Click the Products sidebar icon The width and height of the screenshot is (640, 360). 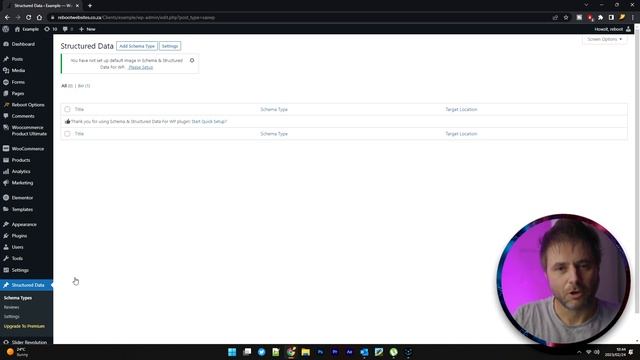click(x=6, y=160)
